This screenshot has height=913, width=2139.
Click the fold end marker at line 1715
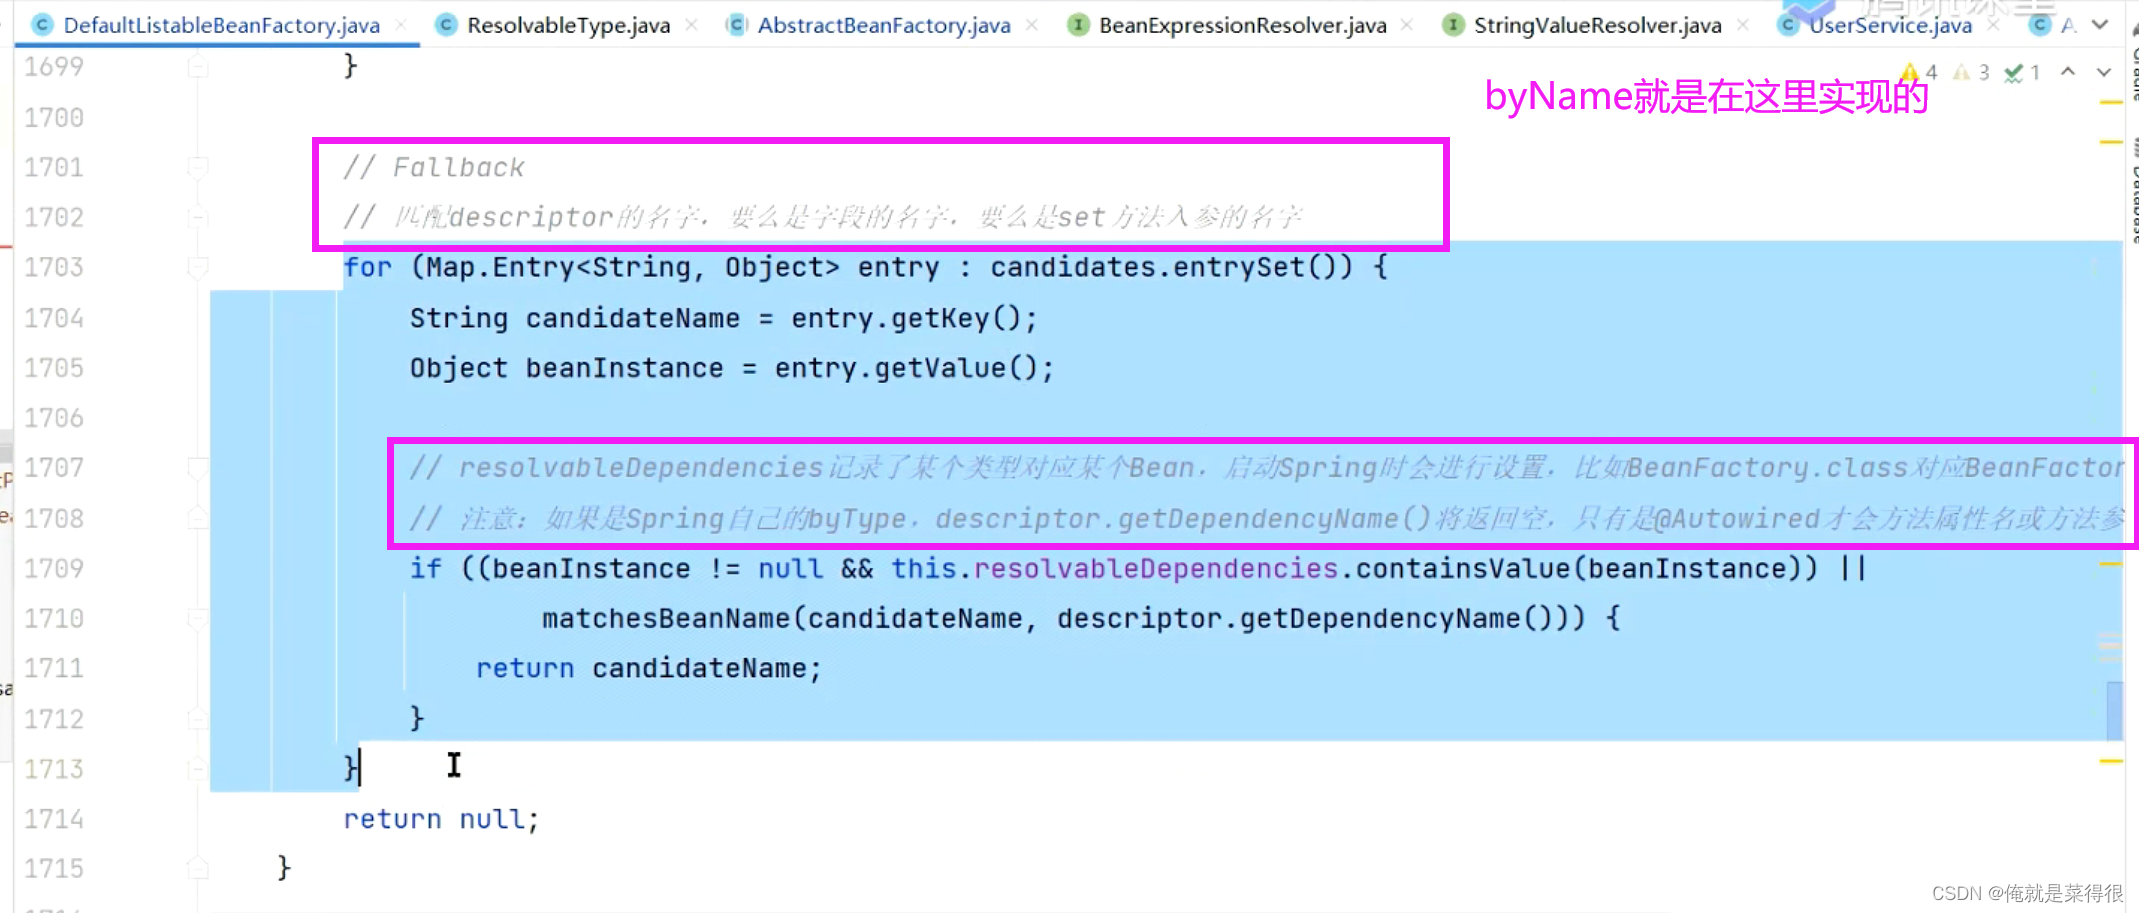point(198,868)
